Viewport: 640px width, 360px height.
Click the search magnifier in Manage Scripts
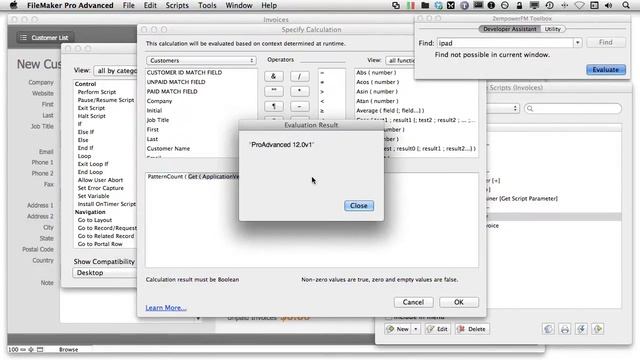[530, 109]
